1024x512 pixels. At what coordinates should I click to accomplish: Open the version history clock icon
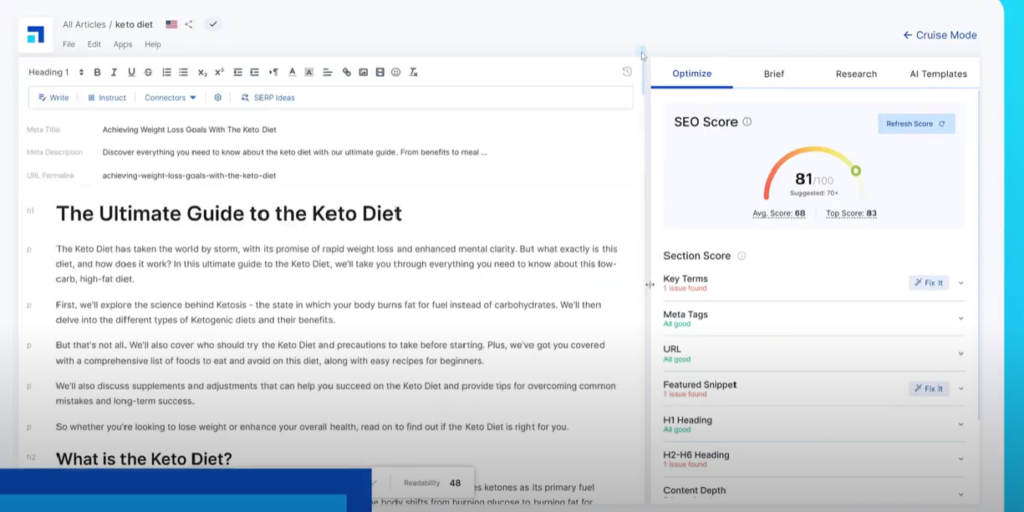[x=627, y=72]
